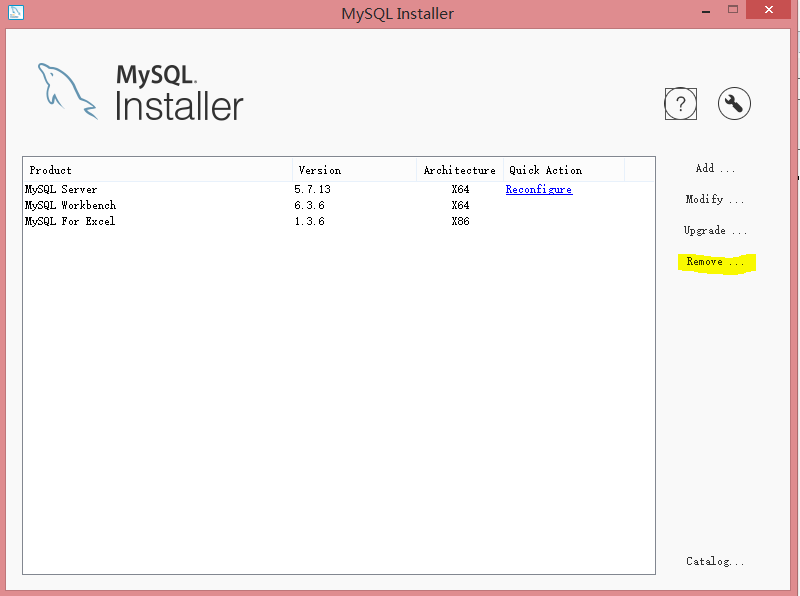
Task: Click version 6.3.6 cell
Action: coord(309,205)
